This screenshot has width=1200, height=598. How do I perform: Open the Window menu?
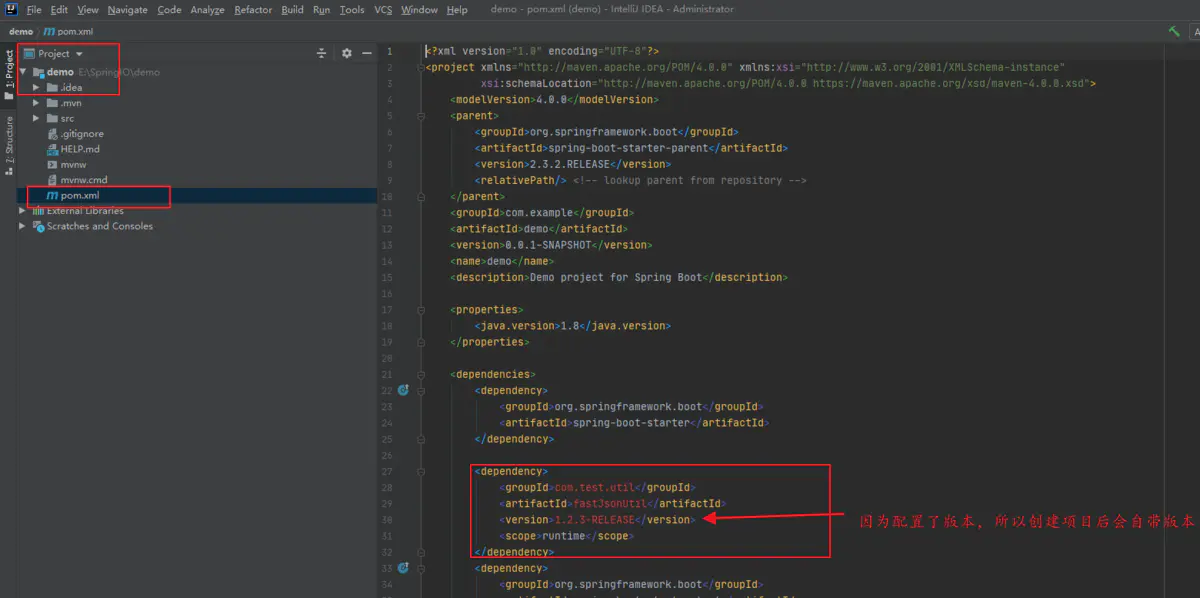(419, 10)
